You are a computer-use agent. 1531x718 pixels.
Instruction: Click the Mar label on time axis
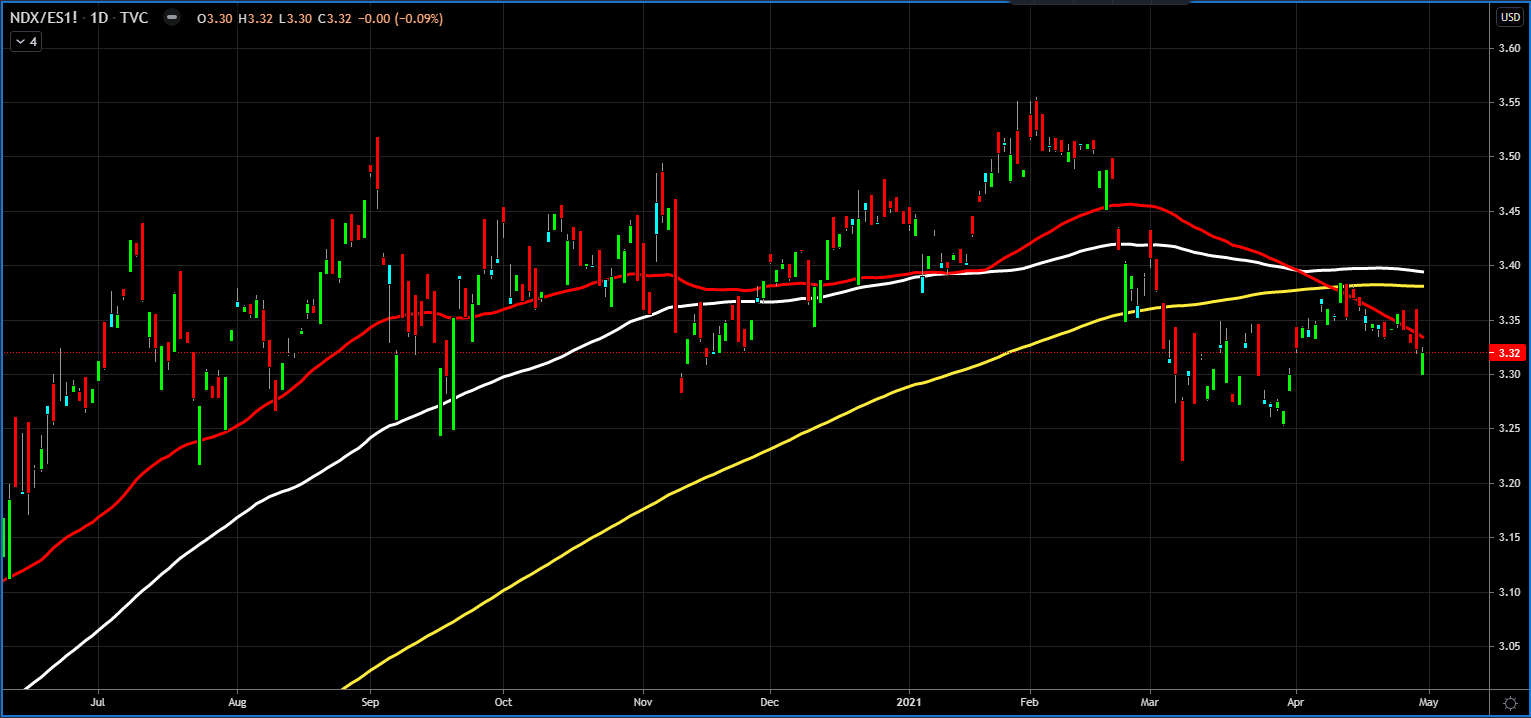[1150, 703]
